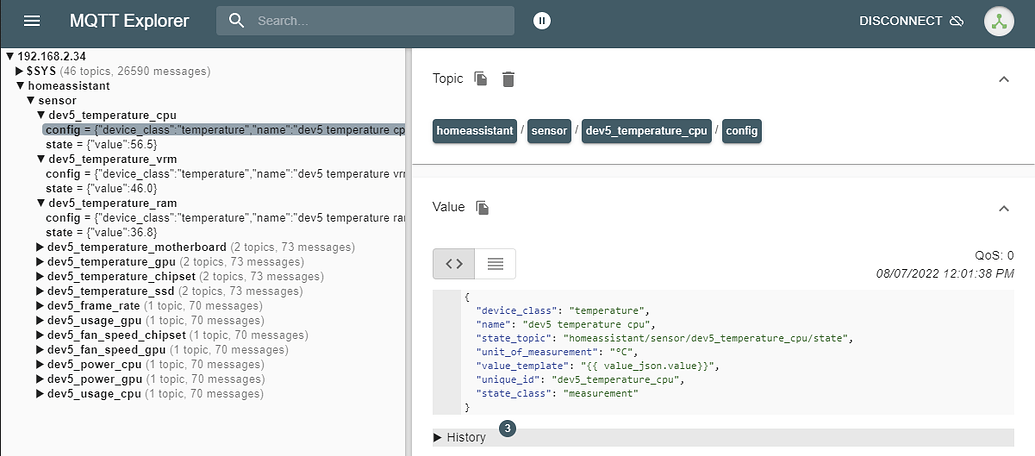Collapse the Value panel
1035x456 pixels.
(1004, 207)
